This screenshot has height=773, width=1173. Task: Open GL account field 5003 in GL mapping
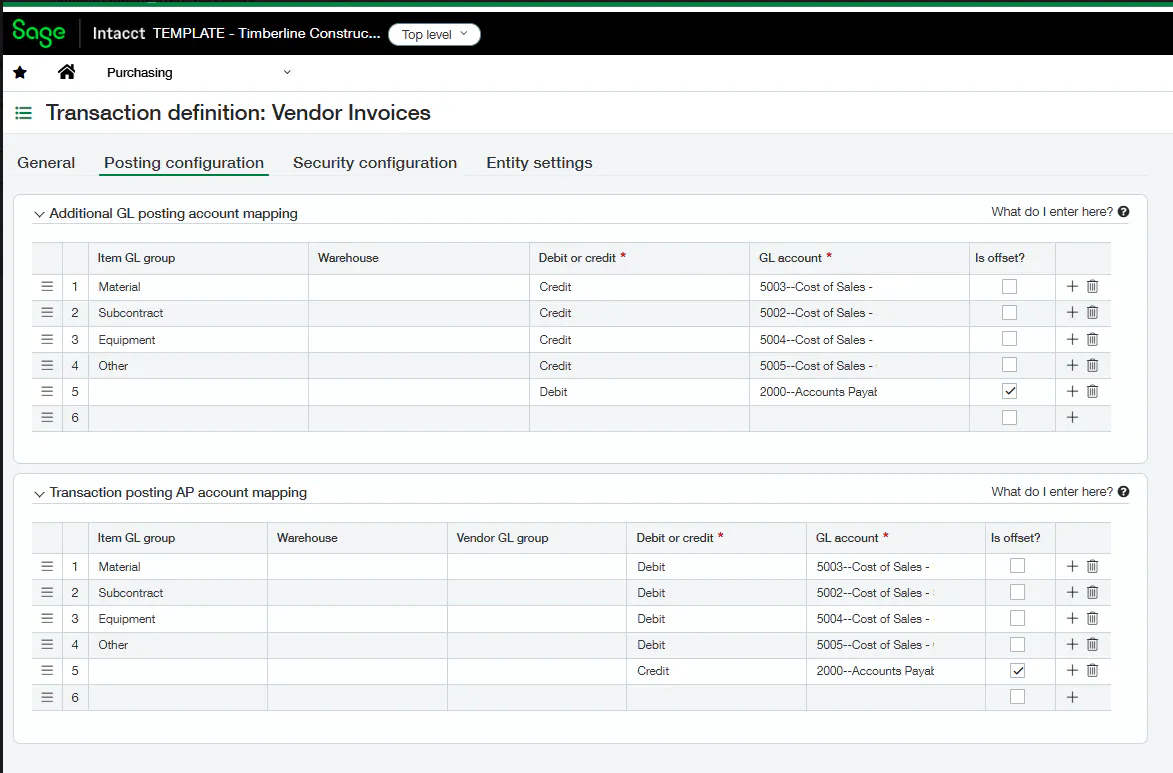[859, 287]
